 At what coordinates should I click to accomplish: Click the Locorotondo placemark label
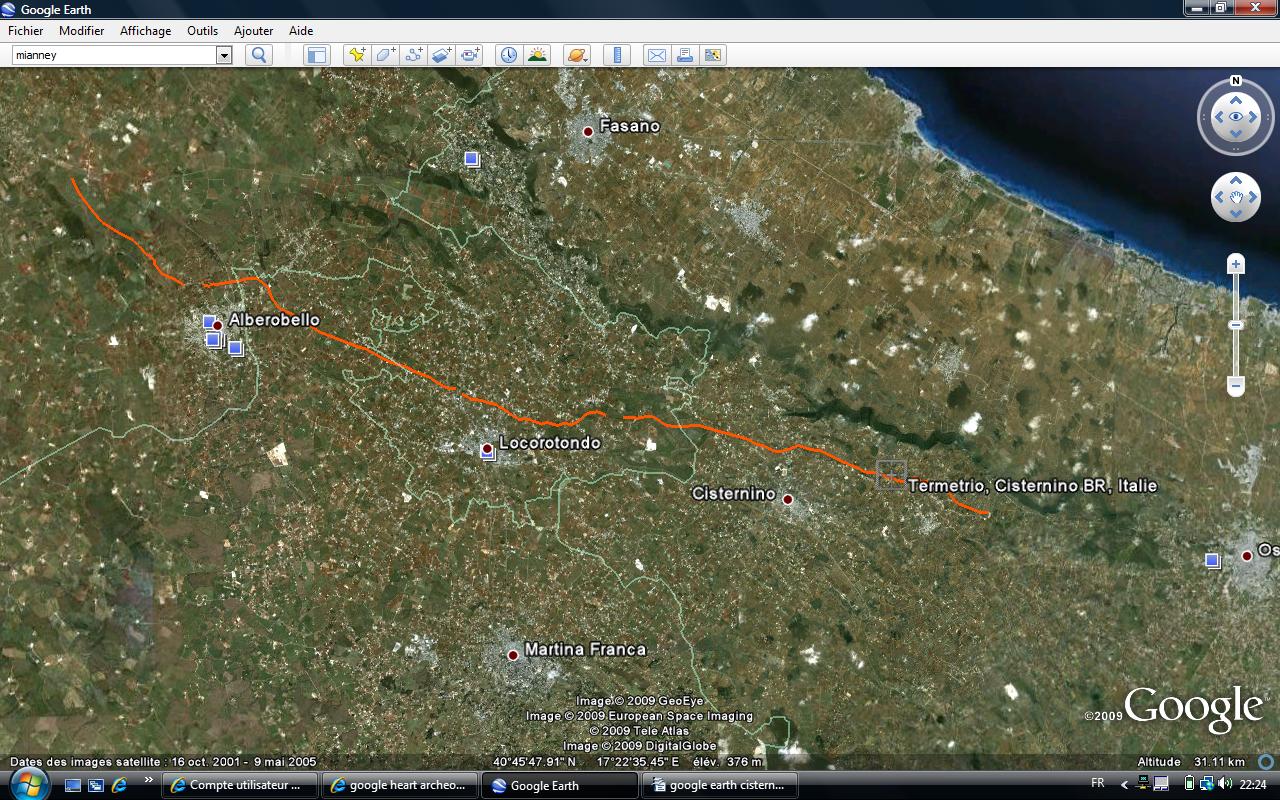click(x=550, y=442)
